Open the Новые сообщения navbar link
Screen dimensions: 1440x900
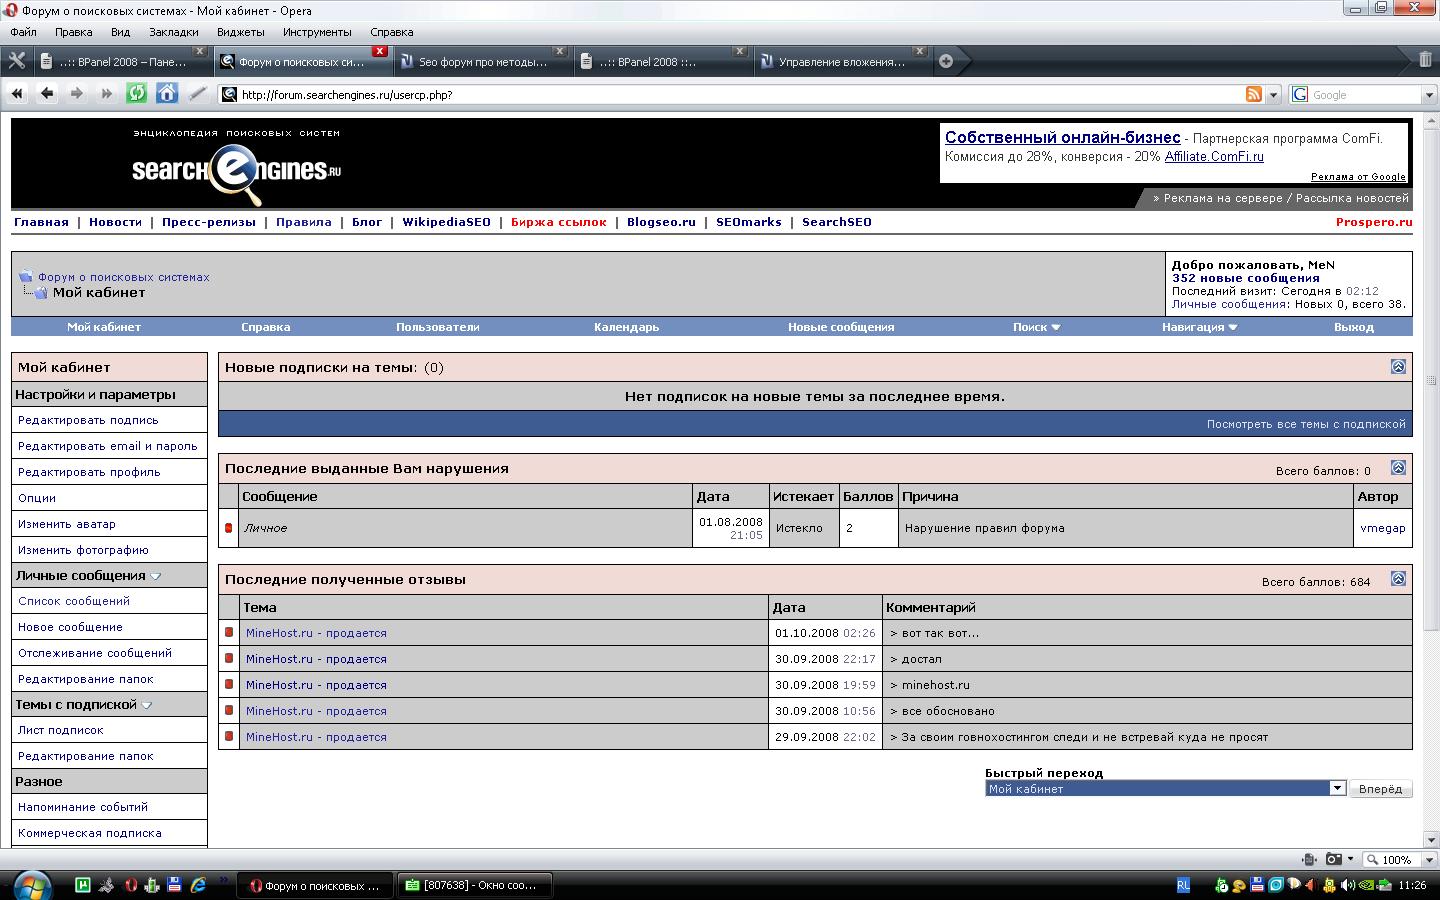841,327
